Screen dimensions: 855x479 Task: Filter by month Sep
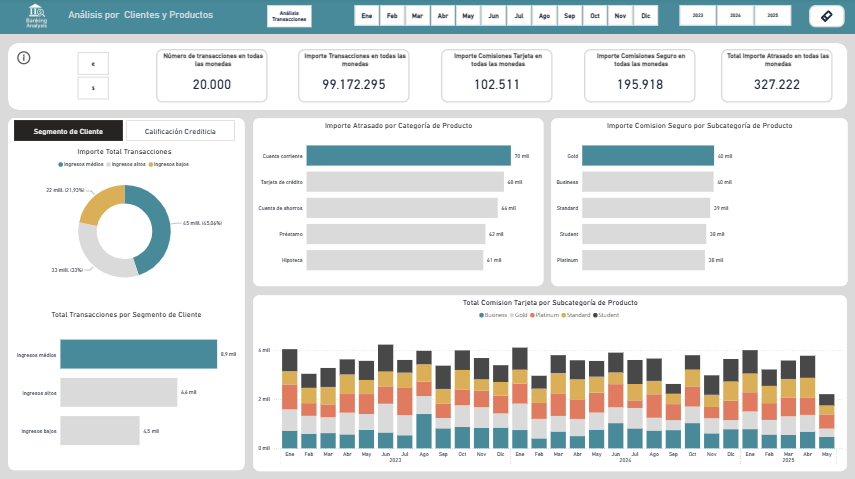(x=569, y=16)
